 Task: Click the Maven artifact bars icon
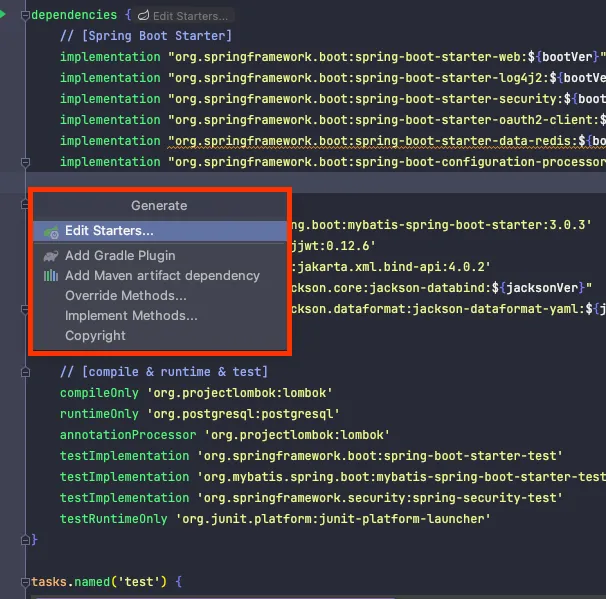click(51, 276)
